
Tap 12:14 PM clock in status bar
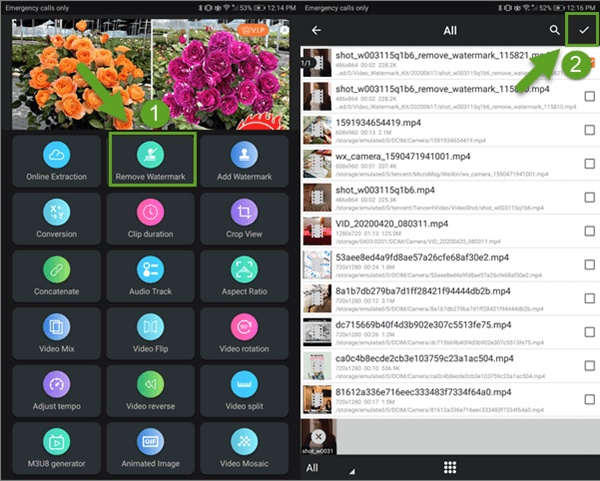282,8
